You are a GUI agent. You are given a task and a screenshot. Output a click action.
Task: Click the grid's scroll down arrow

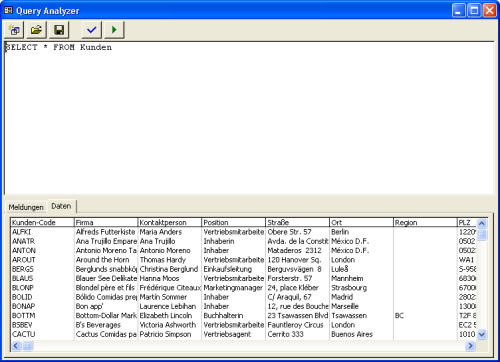click(482, 334)
